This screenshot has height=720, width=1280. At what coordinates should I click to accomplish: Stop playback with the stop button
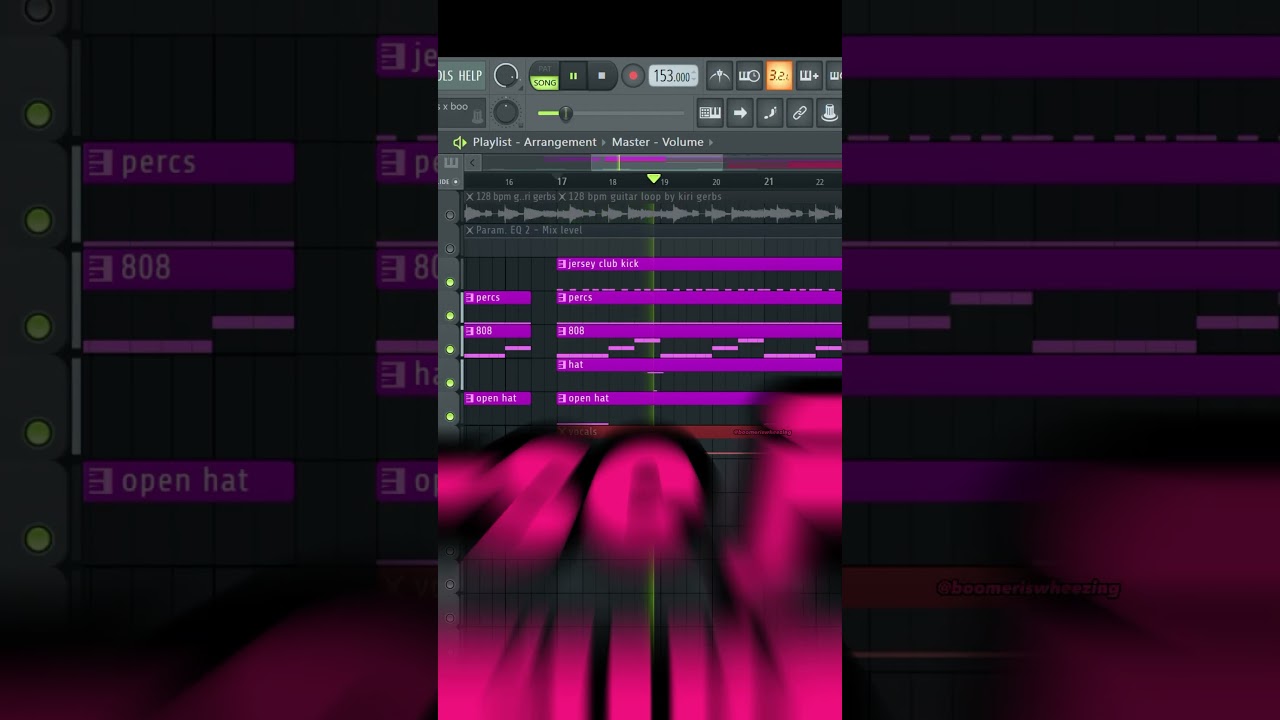point(601,76)
